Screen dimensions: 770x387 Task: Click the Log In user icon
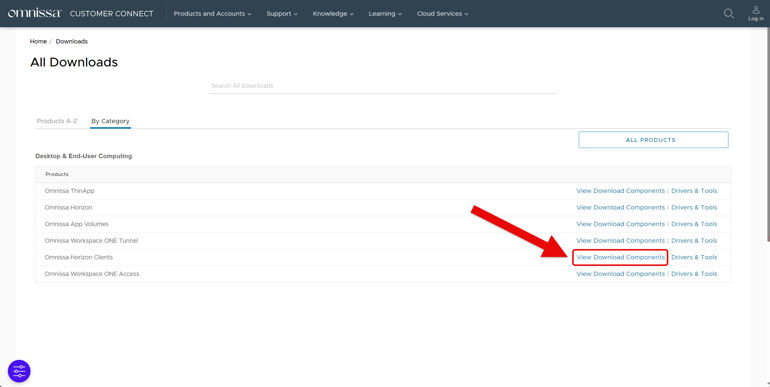[x=756, y=13]
